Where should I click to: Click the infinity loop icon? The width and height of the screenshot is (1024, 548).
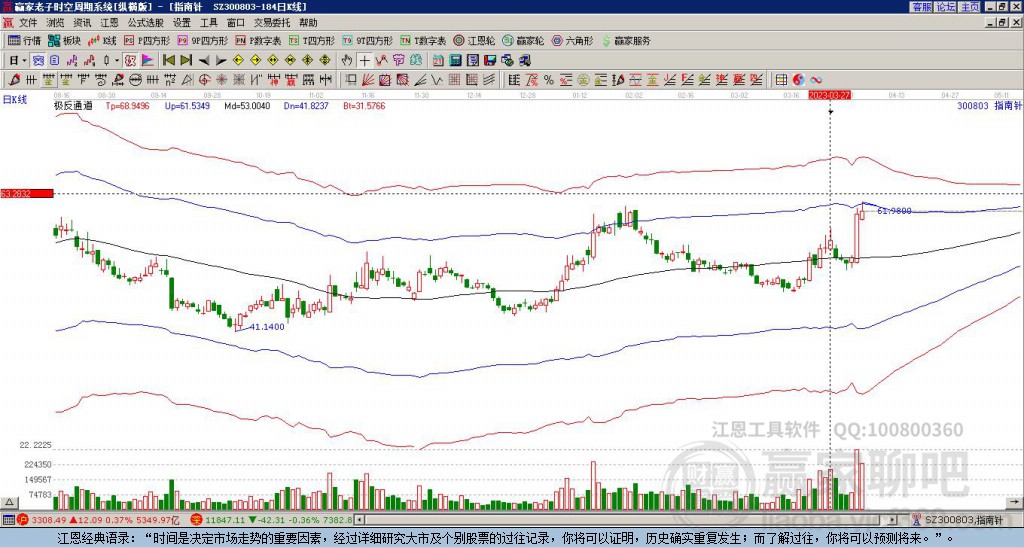(x=816, y=80)
